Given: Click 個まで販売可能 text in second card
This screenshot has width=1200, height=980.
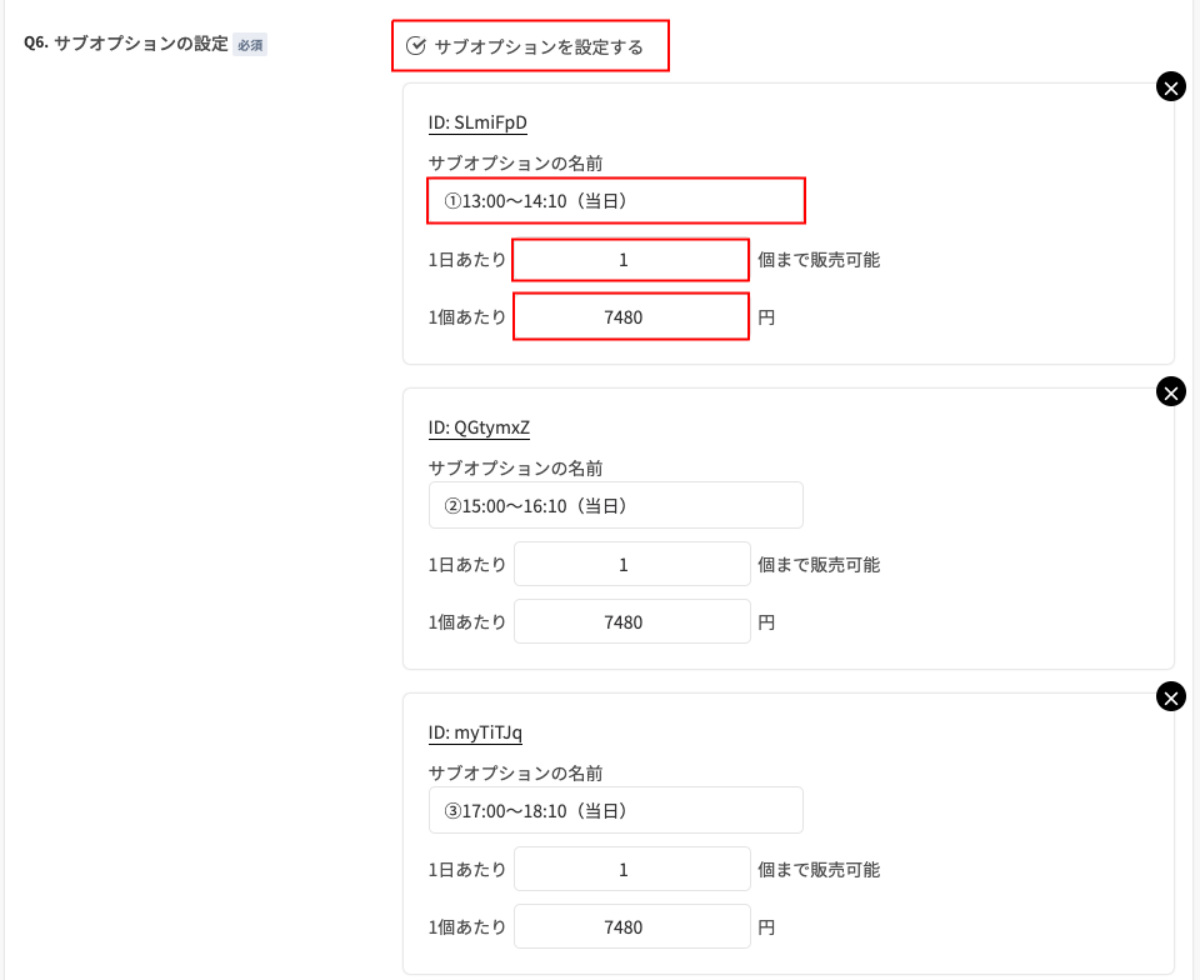Looking at the screenshot, I should point(819,565).
